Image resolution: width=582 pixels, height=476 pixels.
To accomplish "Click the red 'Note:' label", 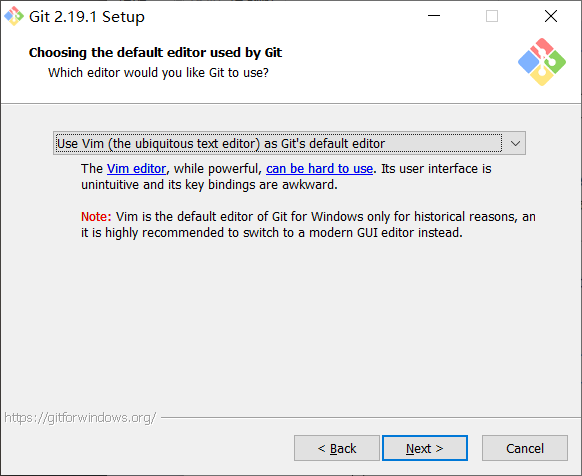I will tap(96, 216).
